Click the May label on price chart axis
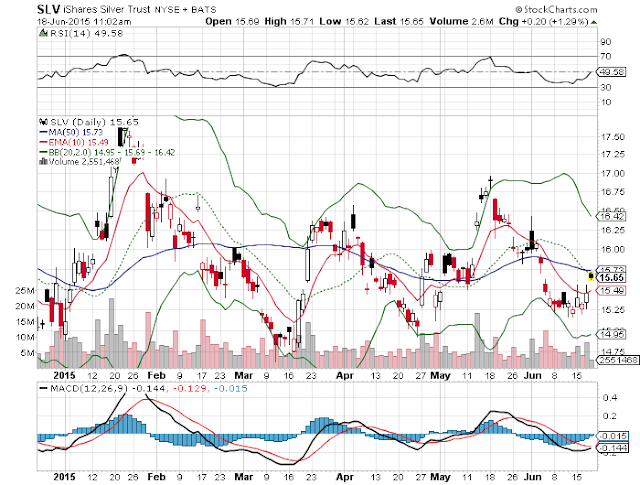 [x=440, y=375]
